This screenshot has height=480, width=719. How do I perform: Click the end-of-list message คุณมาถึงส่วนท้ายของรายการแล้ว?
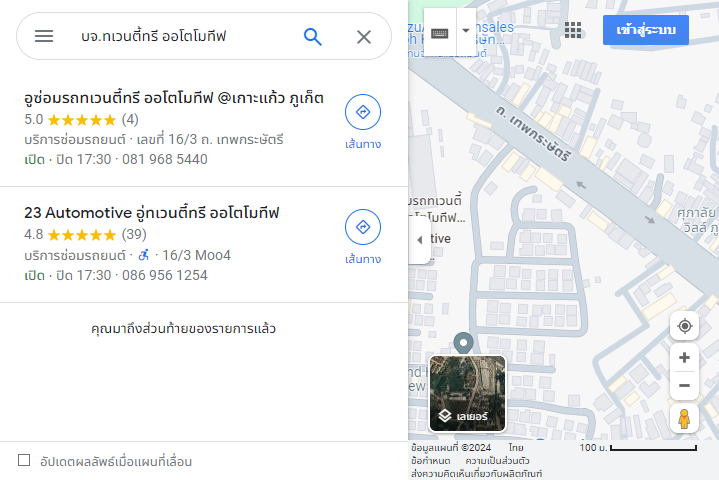(183, 329)
